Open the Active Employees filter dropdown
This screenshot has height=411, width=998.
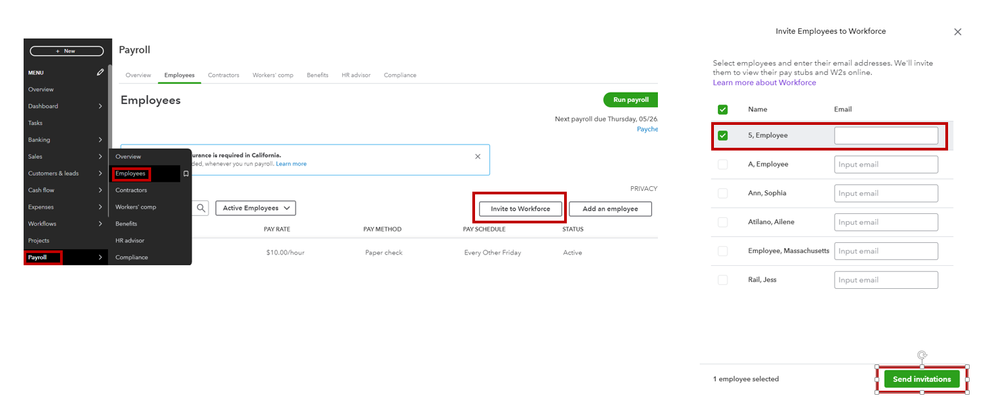(x=255, y=208)
